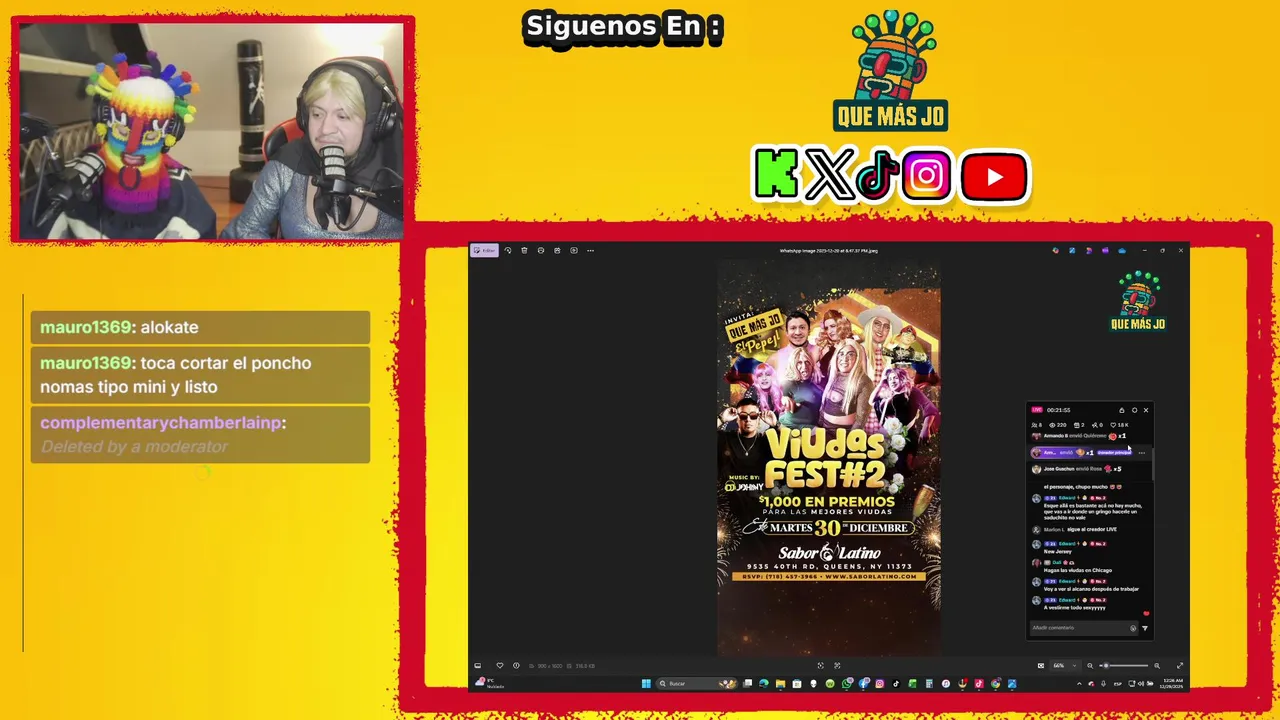The image size is (1280, 720).
Task: Click the zoom in magnifier icon
Action: pos(1157,666)
